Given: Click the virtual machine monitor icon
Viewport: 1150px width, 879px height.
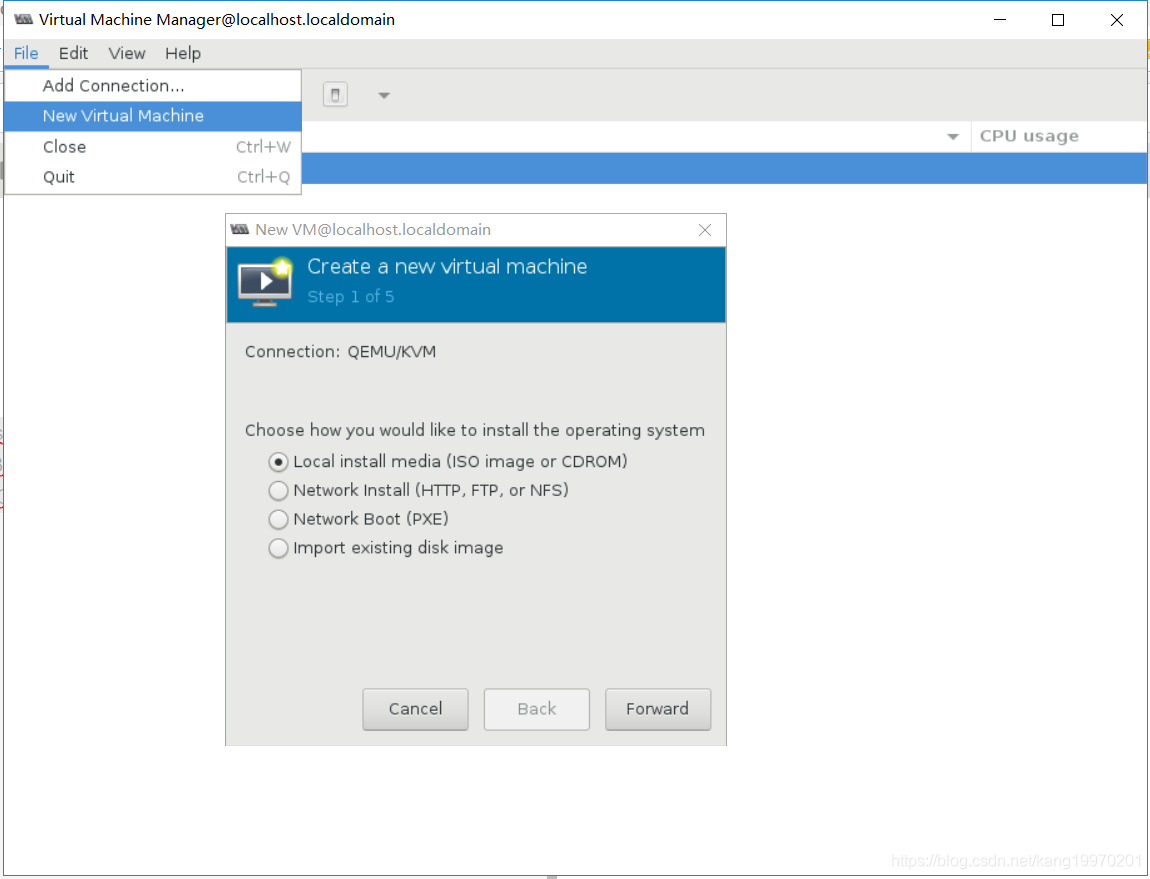Looking at the screenshot, I should click(265, 282).
